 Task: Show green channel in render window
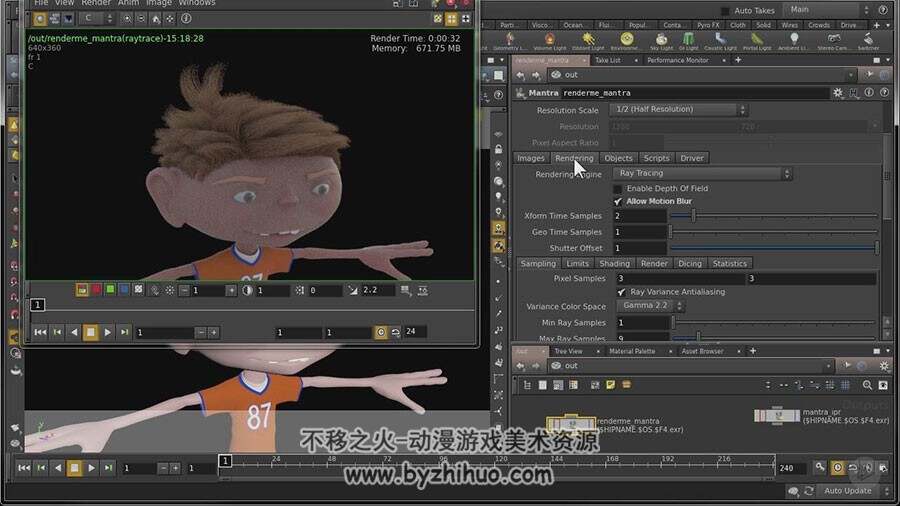(x=110, y=290)
